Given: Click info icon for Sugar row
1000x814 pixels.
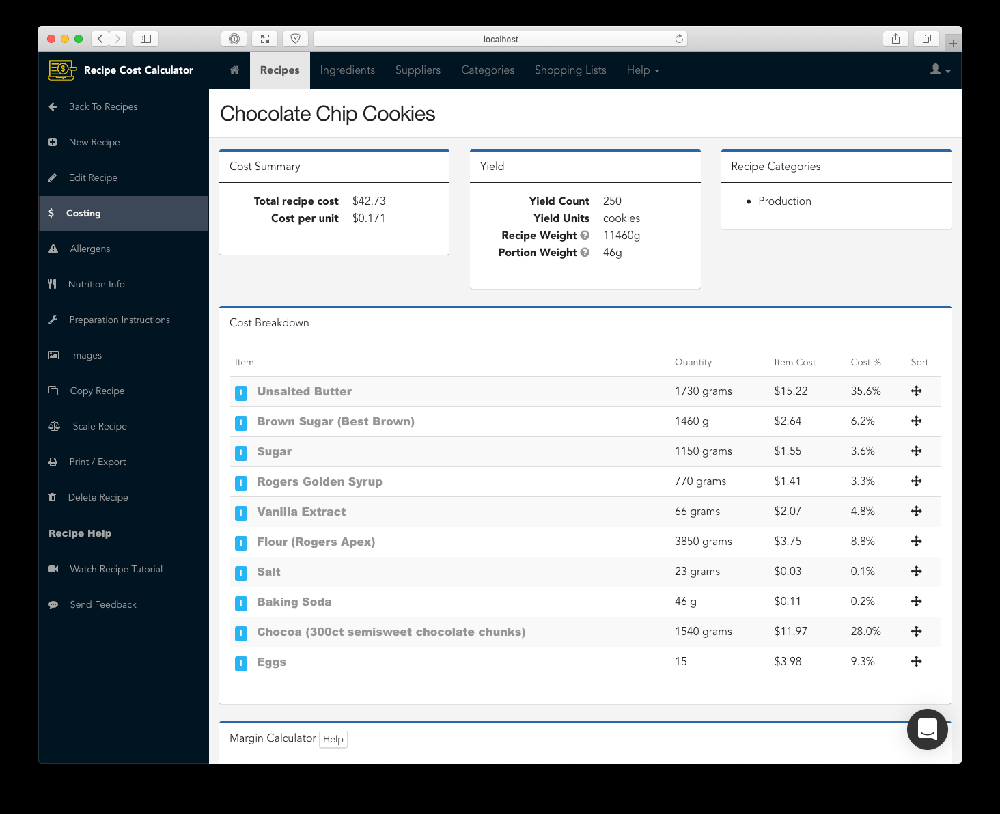Looking at the screenshot, I should [241, 452].
